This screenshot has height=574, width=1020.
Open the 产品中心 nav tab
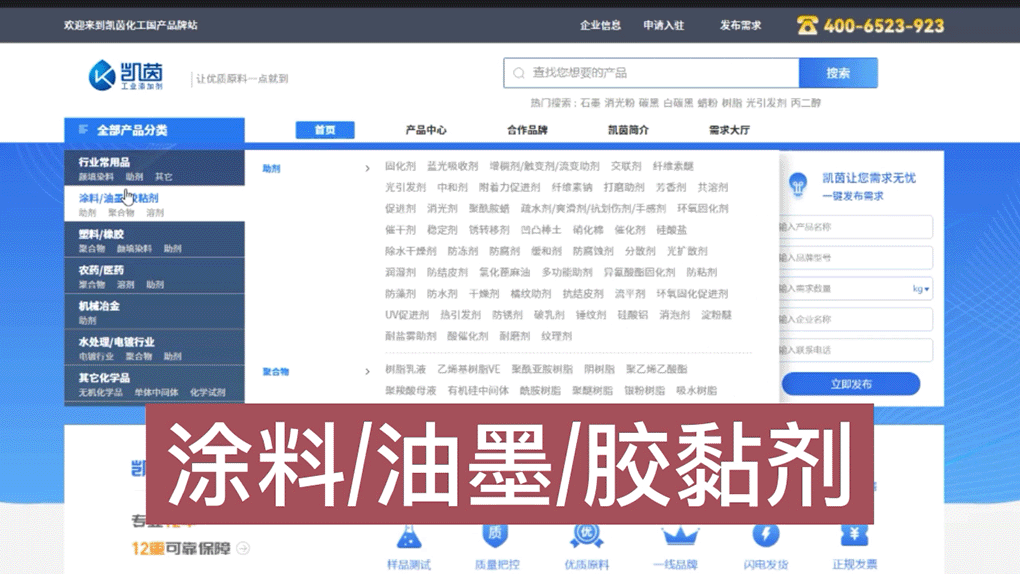[426, 130]
